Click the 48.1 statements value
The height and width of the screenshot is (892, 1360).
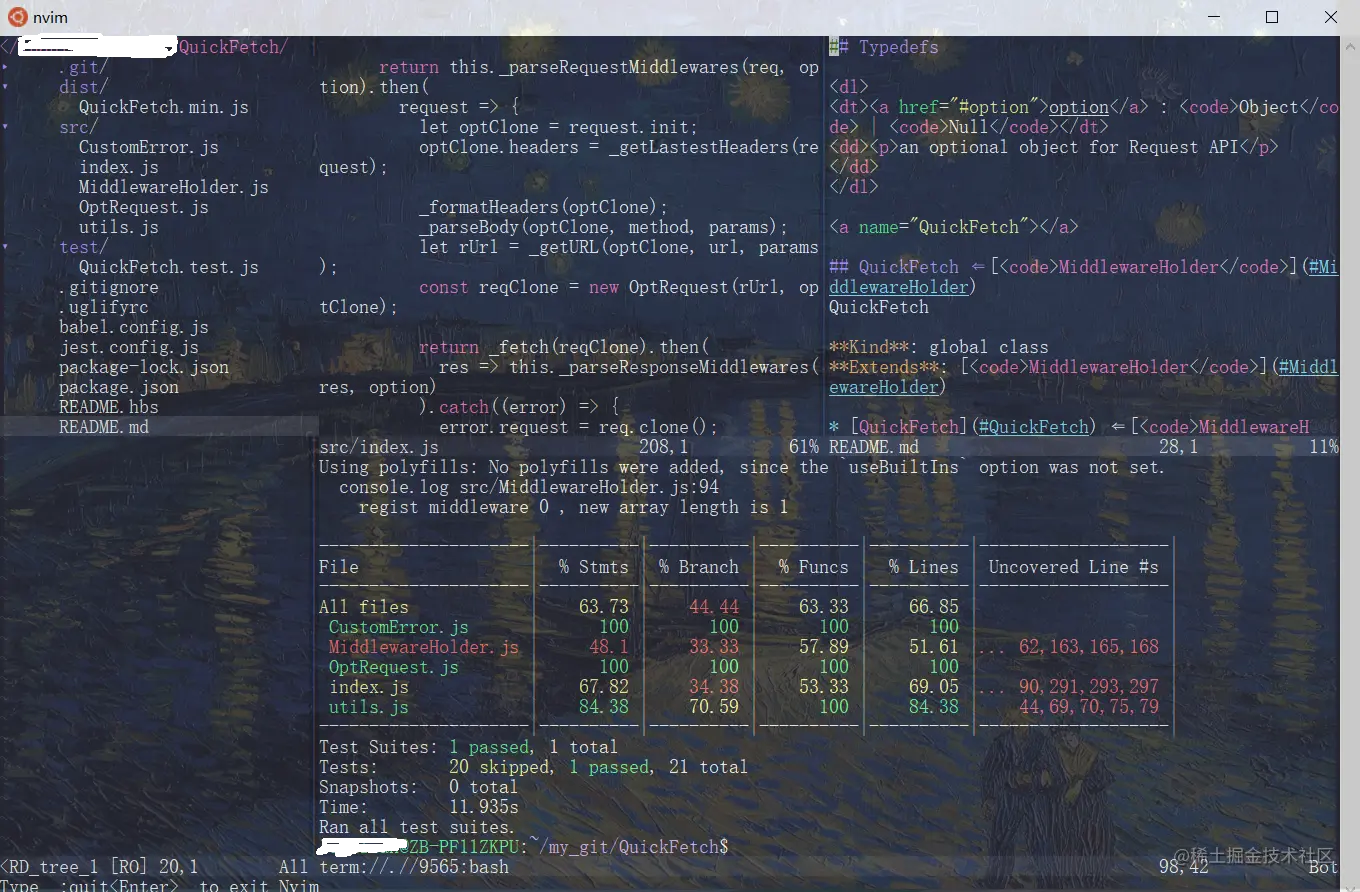click(x=609, y=647)
